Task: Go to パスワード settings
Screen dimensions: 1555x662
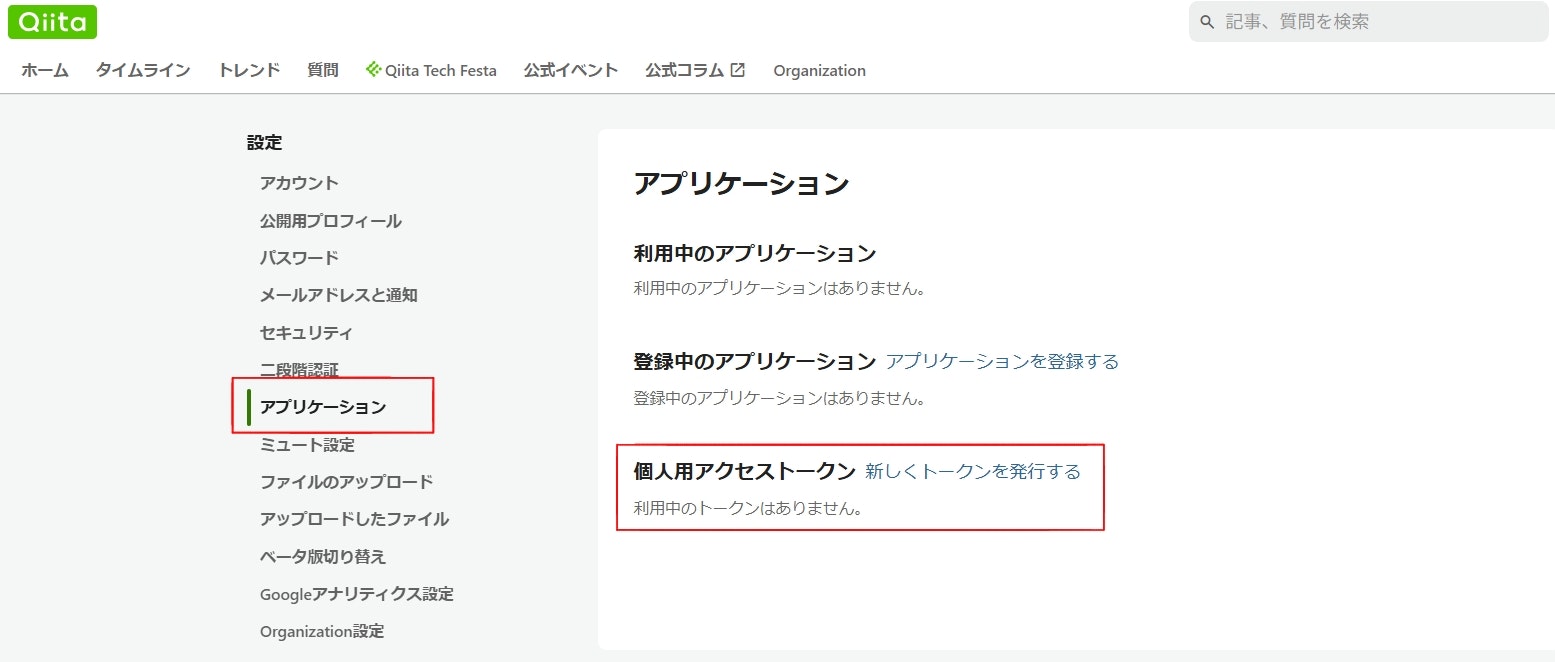Action: (299, 258)
